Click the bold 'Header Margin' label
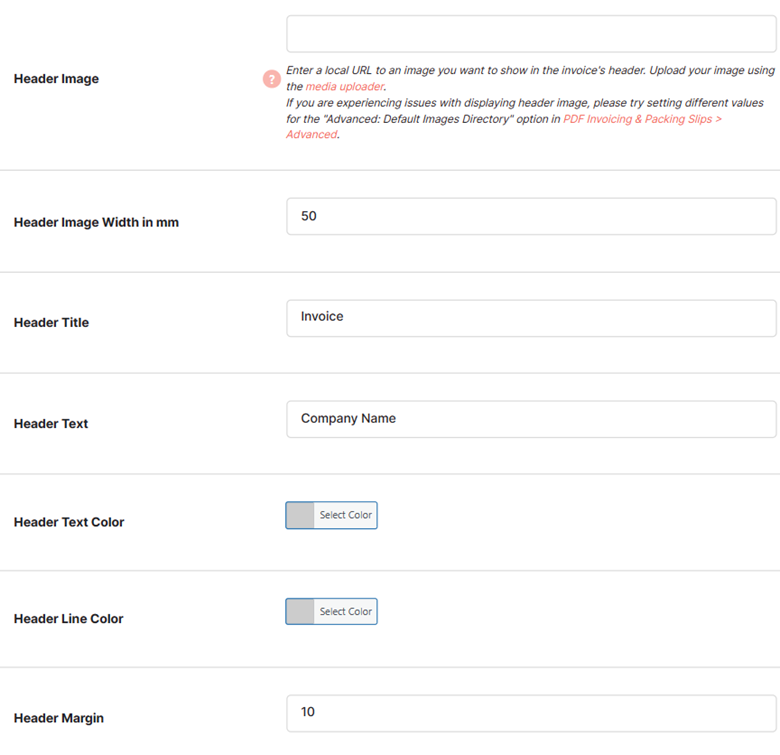 click(x=59, y=718)
